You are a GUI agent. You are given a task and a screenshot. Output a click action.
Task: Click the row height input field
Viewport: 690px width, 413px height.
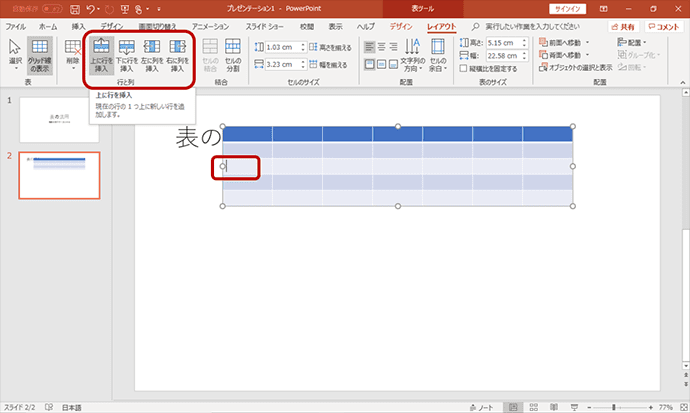(x=282, y=47)
